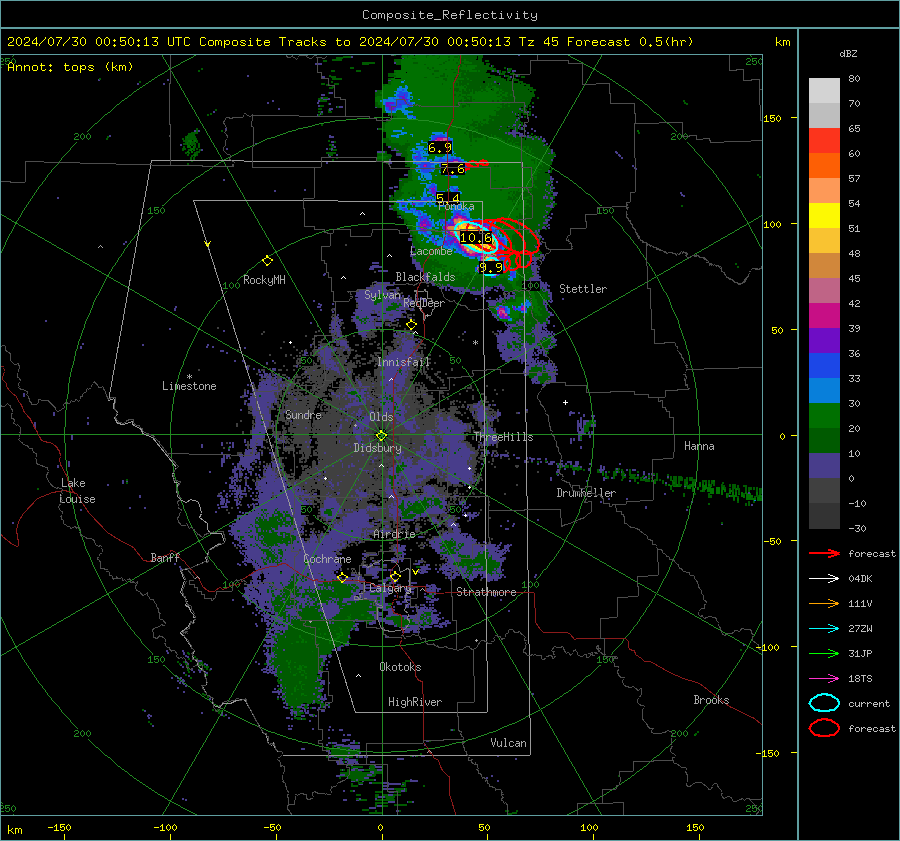The height and width of the screenshot is (841, 900).
Task: Click the Innisfail city label
Action: tap(403, 362)
